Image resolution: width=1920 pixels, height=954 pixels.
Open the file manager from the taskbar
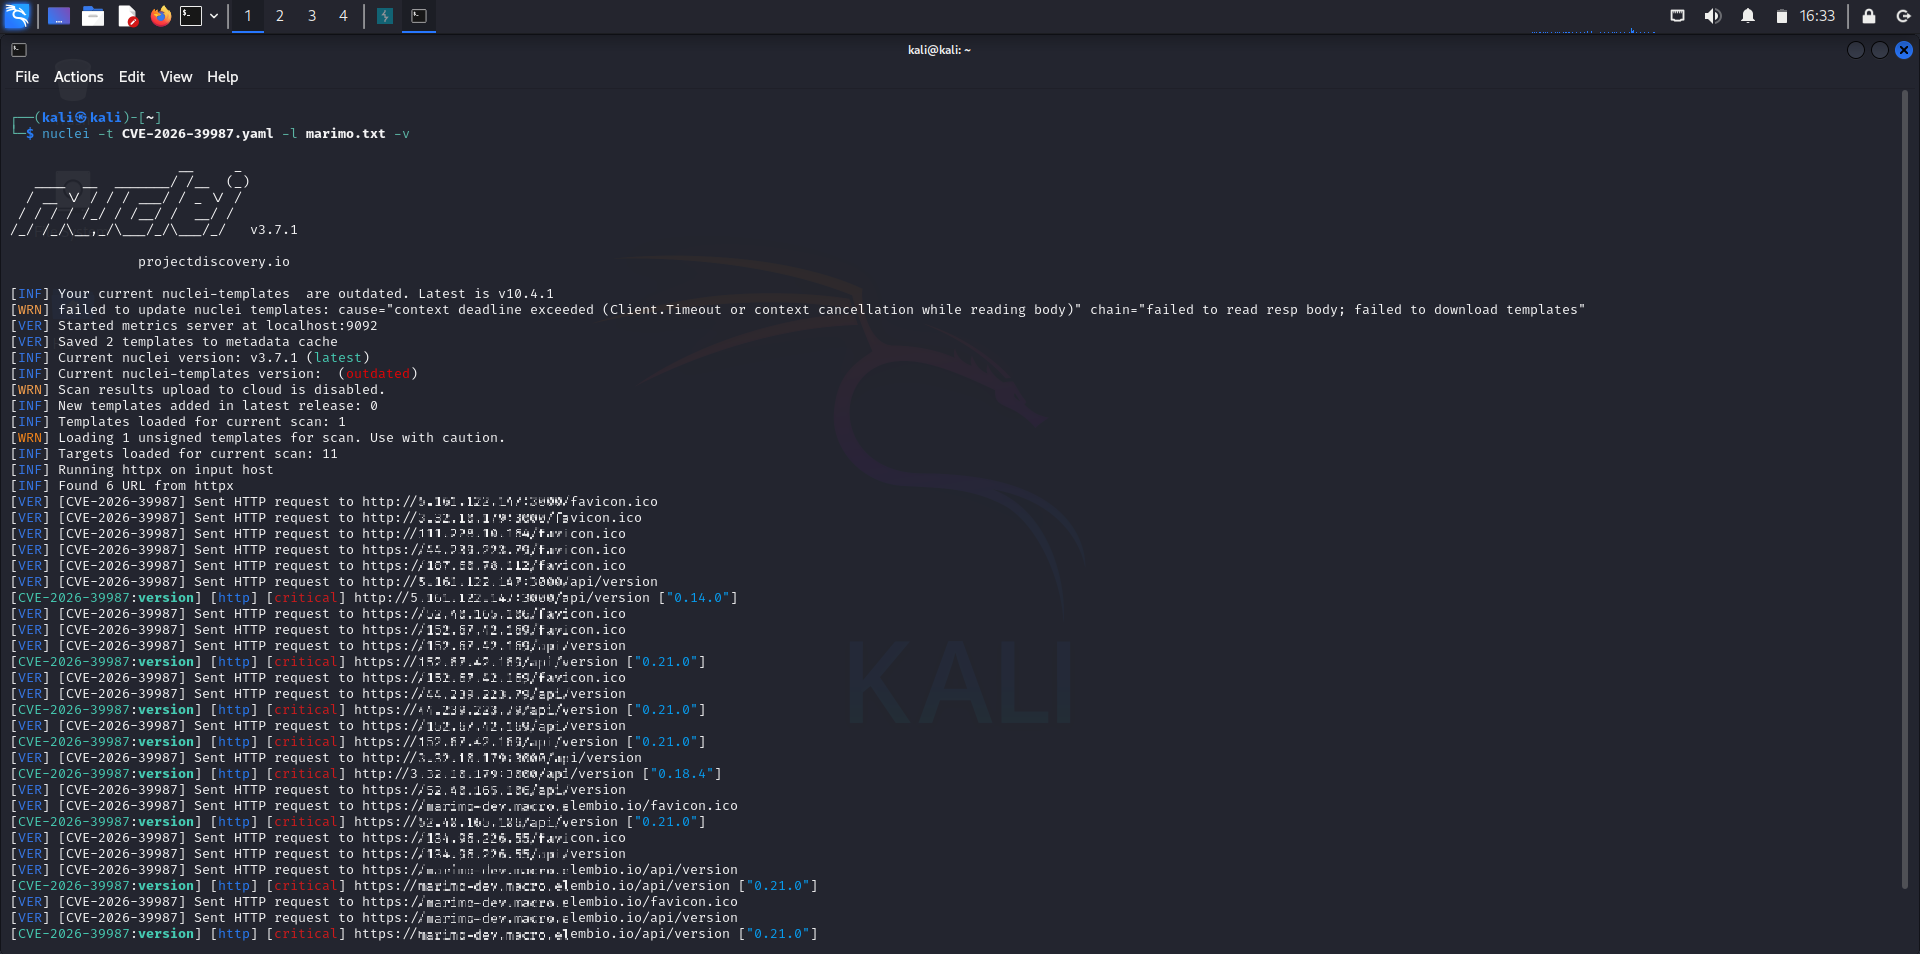click(x=93, y=16)
